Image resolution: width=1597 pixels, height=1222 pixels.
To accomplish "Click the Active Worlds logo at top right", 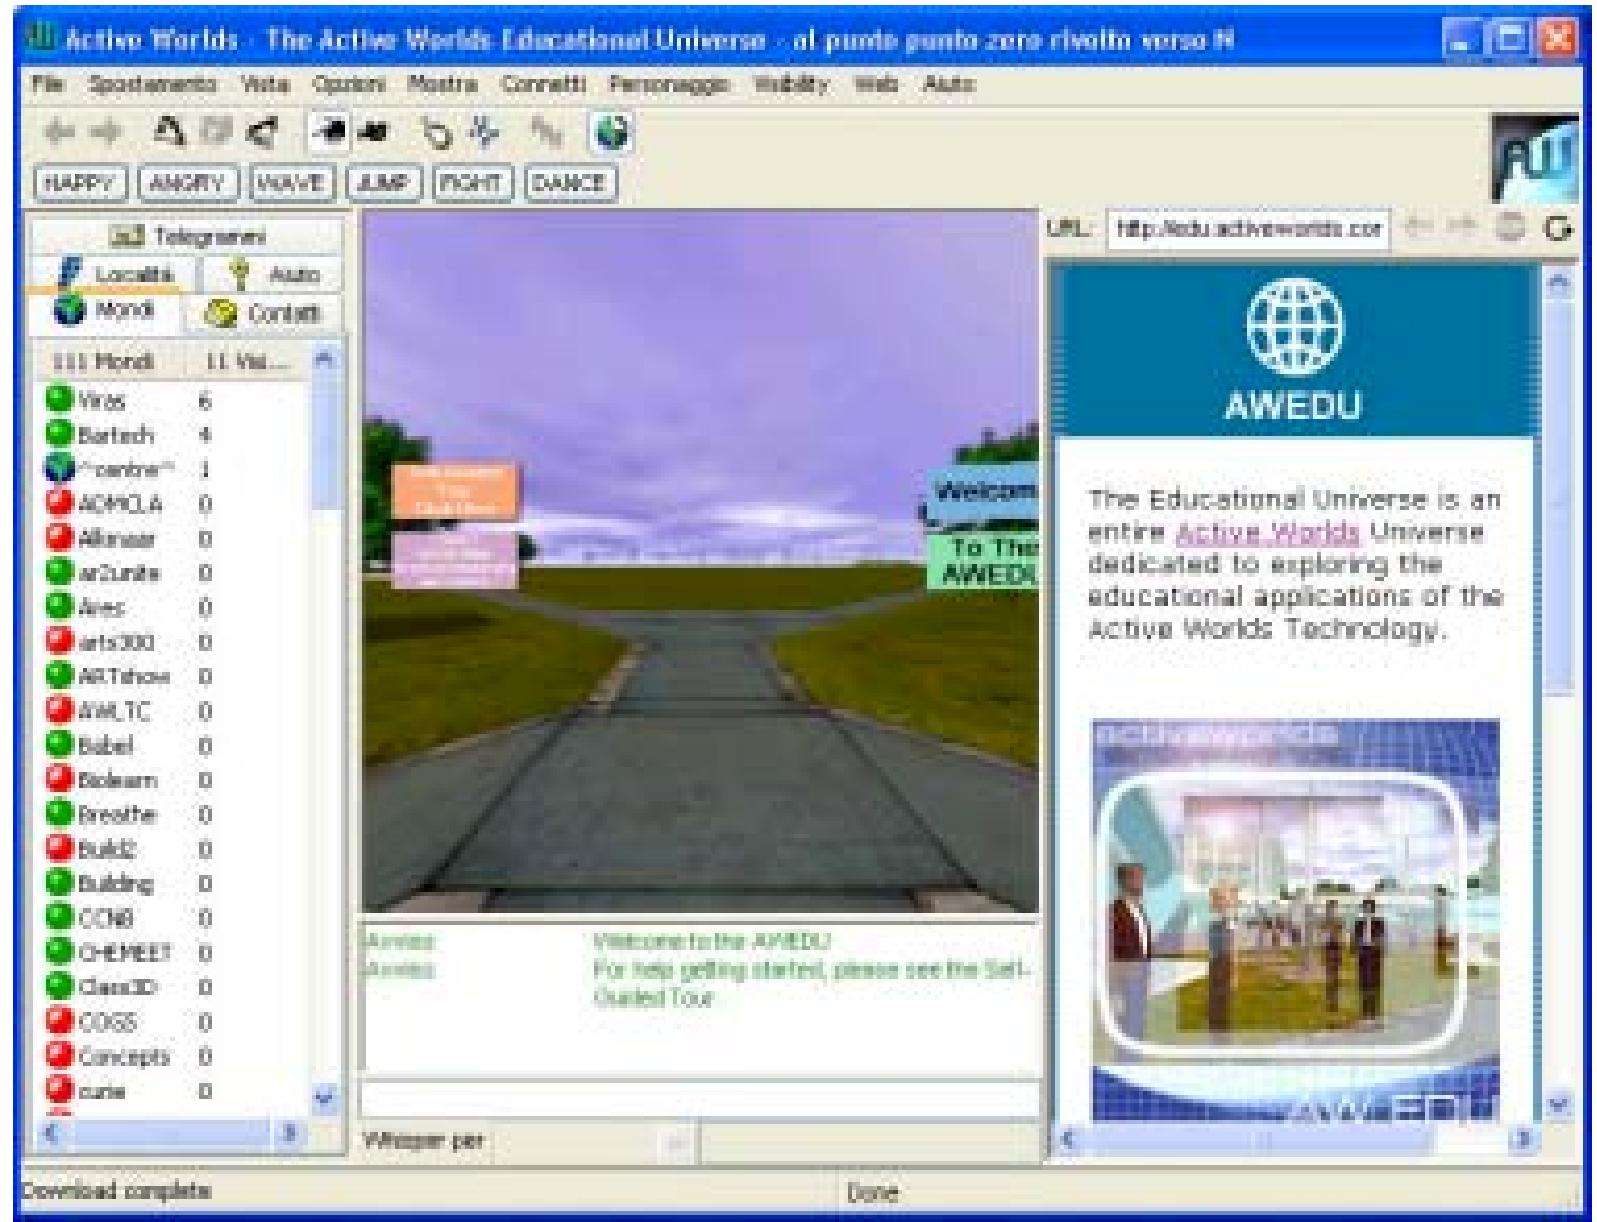I will pyautogui.click(x=1534, y=158).
